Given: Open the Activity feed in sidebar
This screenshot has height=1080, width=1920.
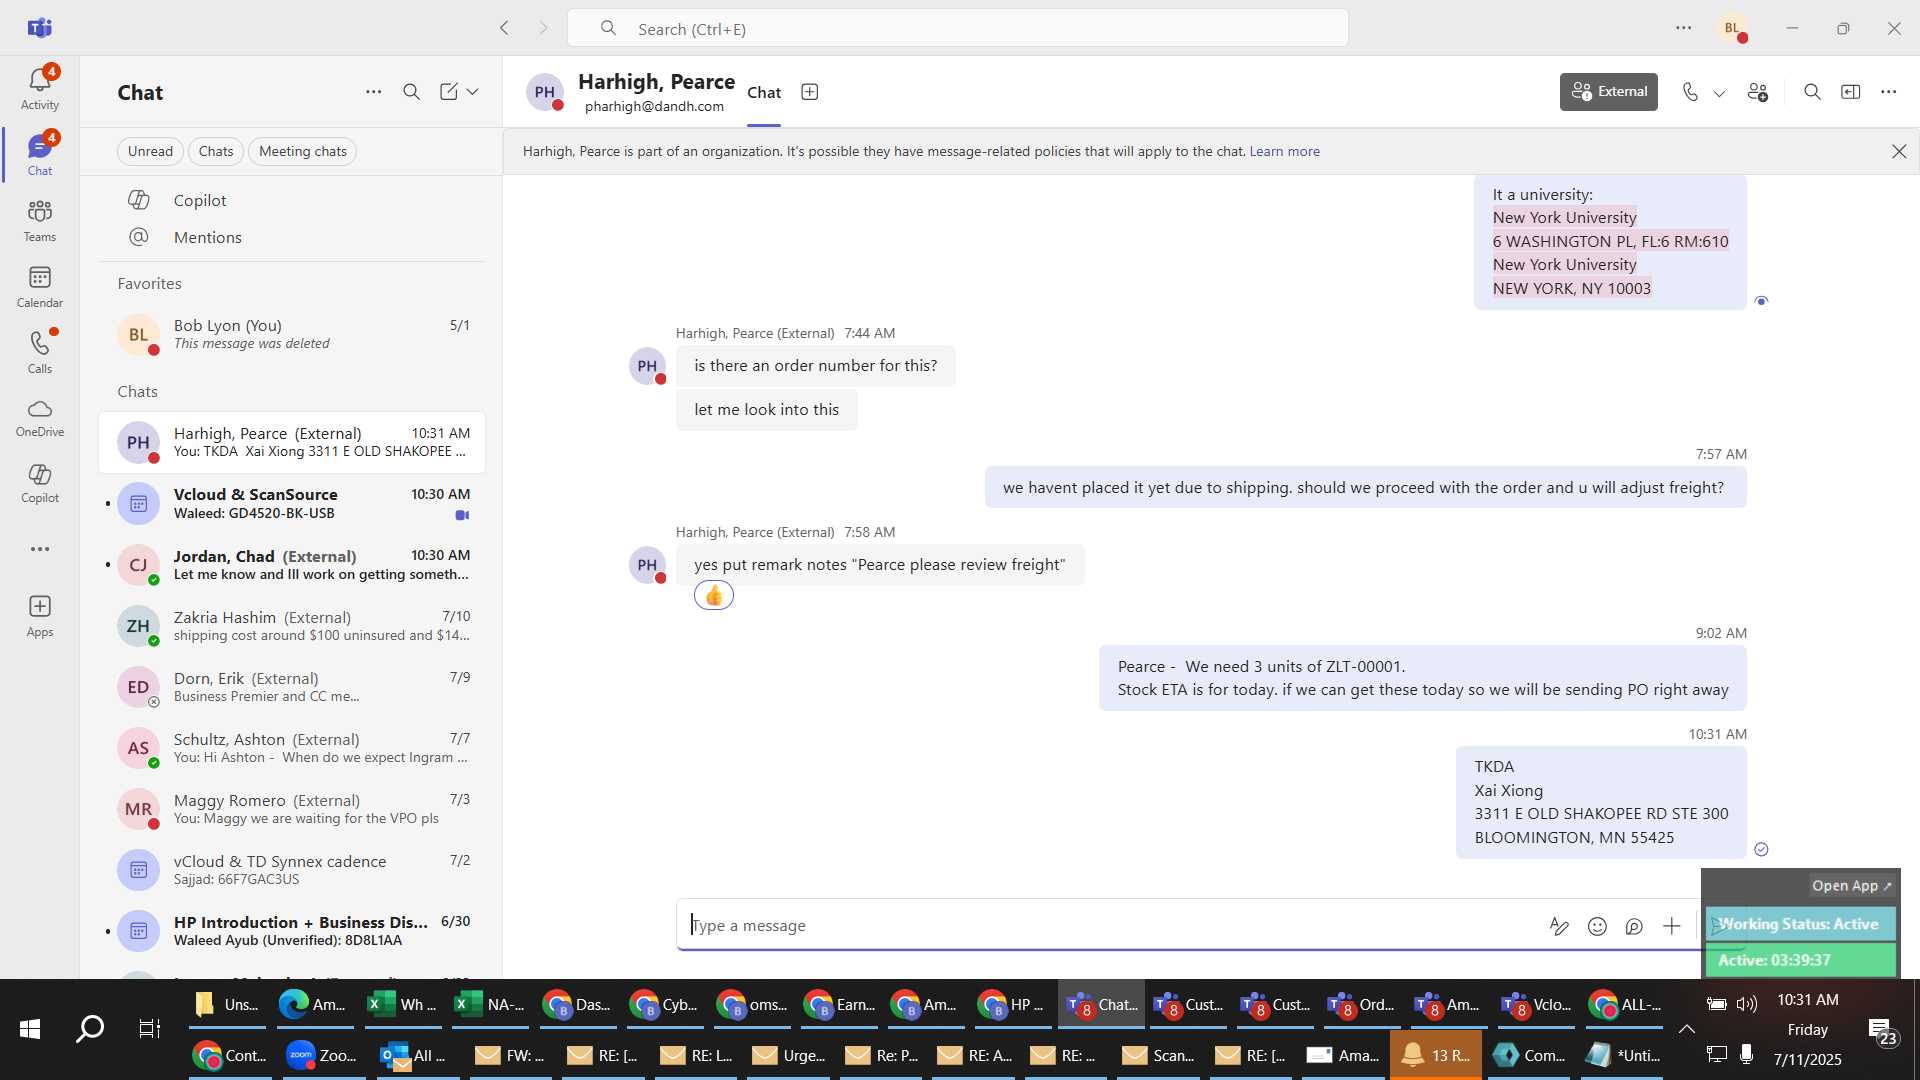Looking at the screenshot, I should click(40, 88).
